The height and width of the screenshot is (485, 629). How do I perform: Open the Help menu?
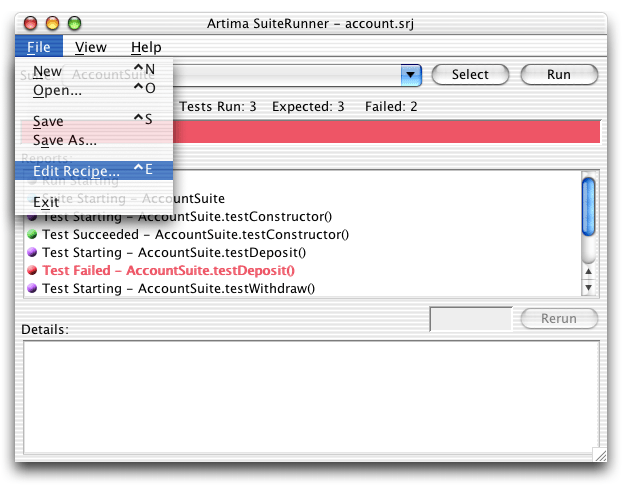146,47
